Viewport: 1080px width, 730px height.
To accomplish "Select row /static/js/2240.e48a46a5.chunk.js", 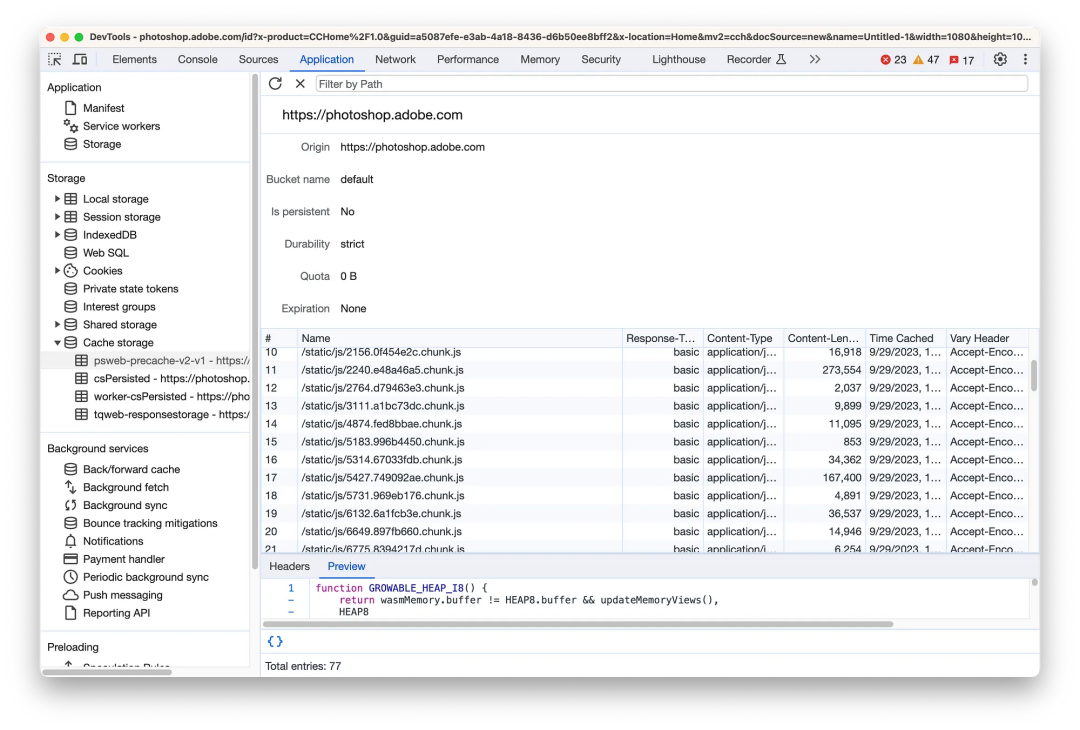I will click(x=645, y=370).
